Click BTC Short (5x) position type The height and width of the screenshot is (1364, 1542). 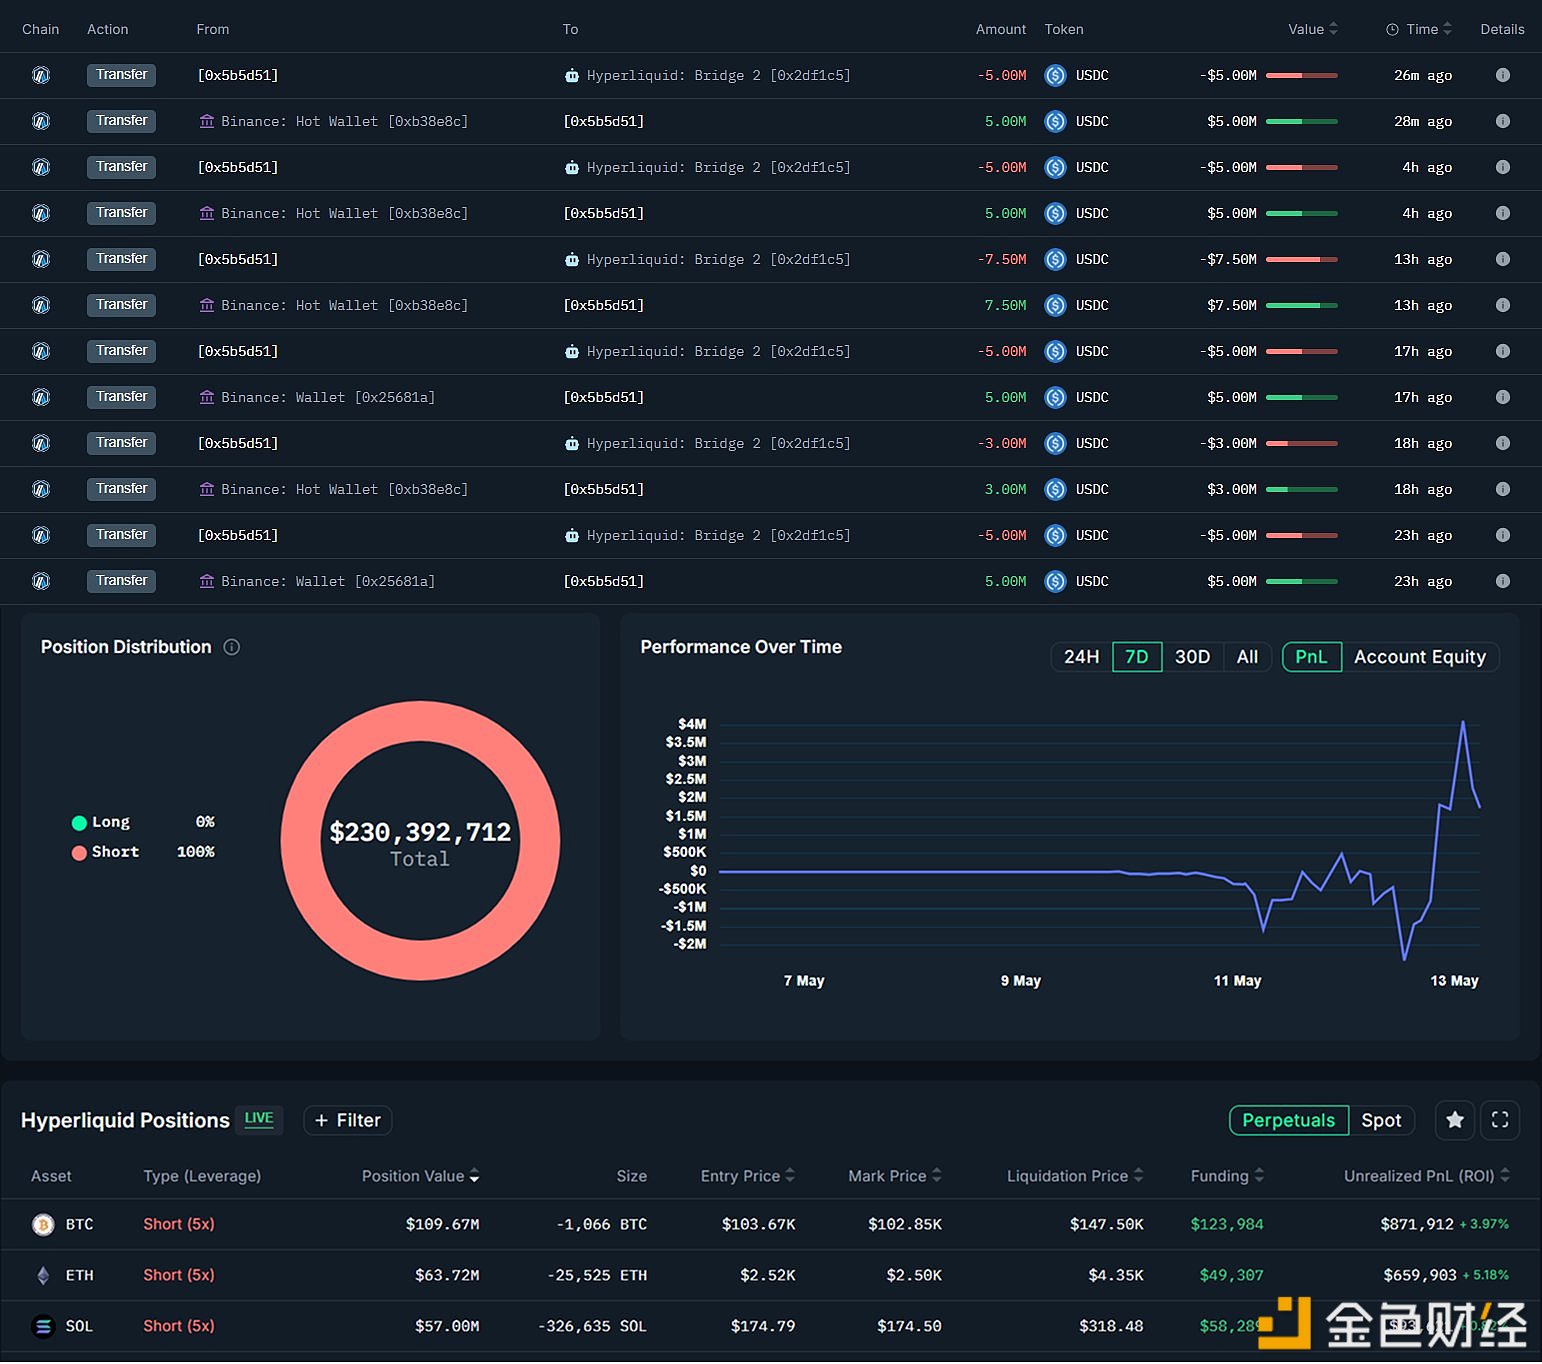tap(179, 1224)
